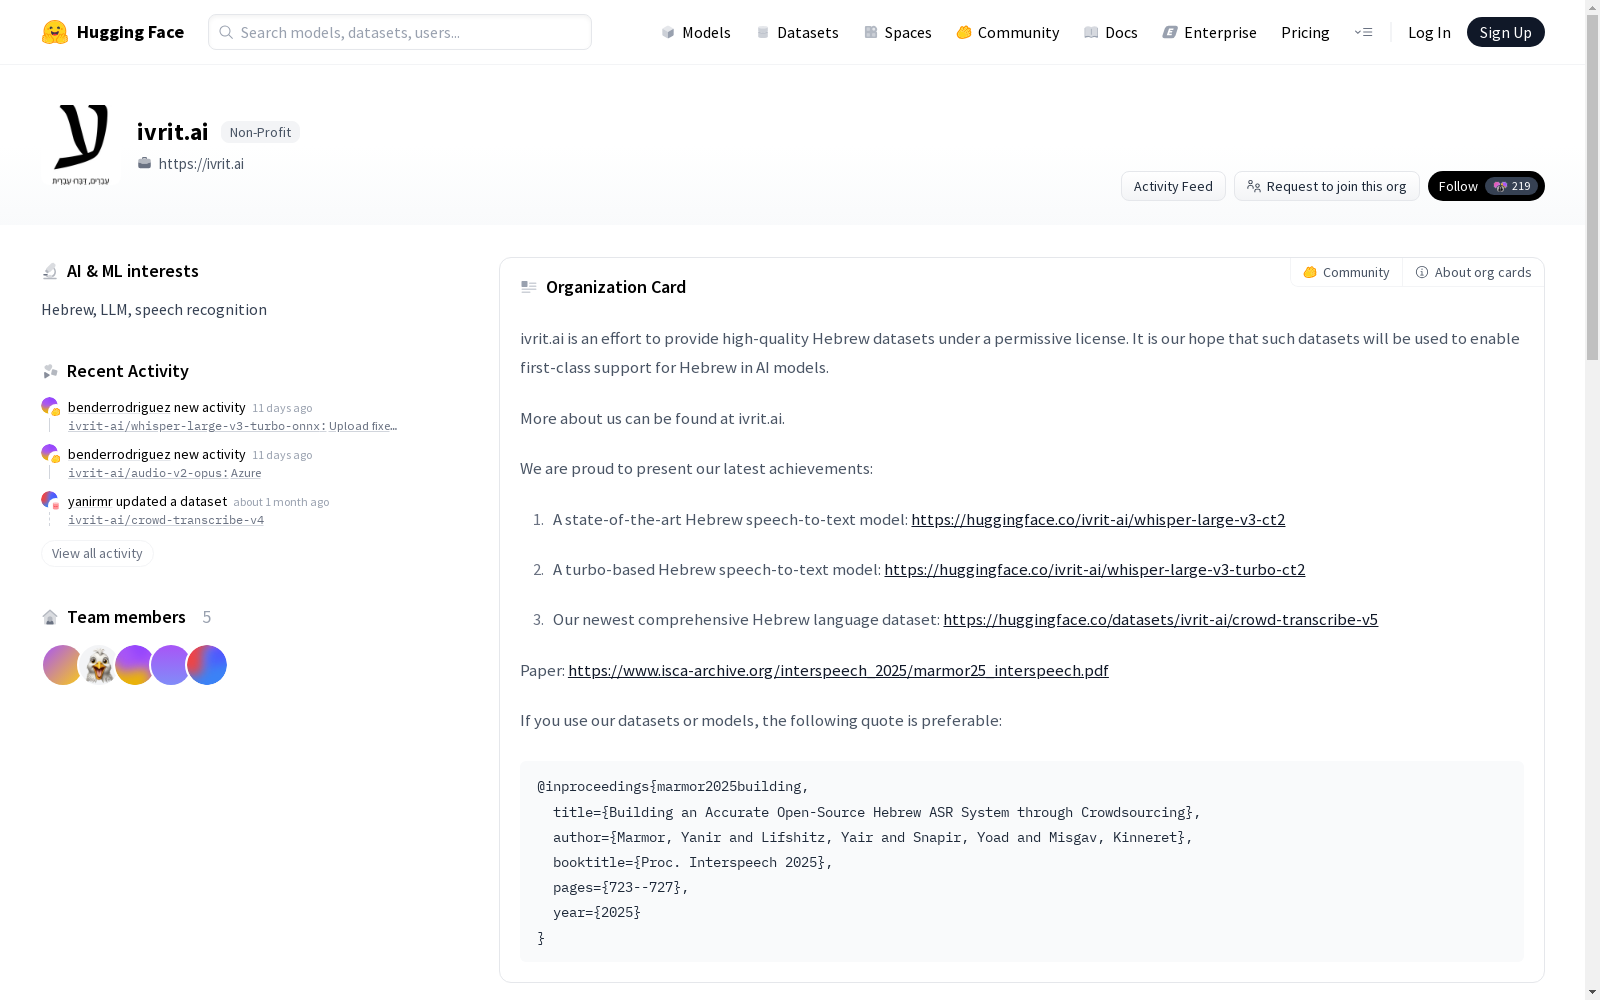Open the purple-yellow gradient team member avatar
The image size is (1600, 1000).
pos(134,665)
